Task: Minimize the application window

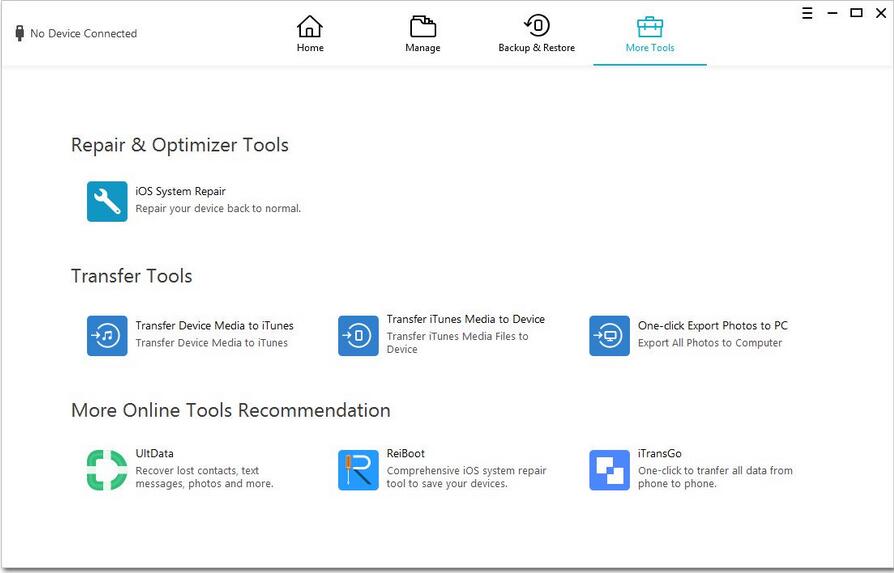Action: [832, 13]
